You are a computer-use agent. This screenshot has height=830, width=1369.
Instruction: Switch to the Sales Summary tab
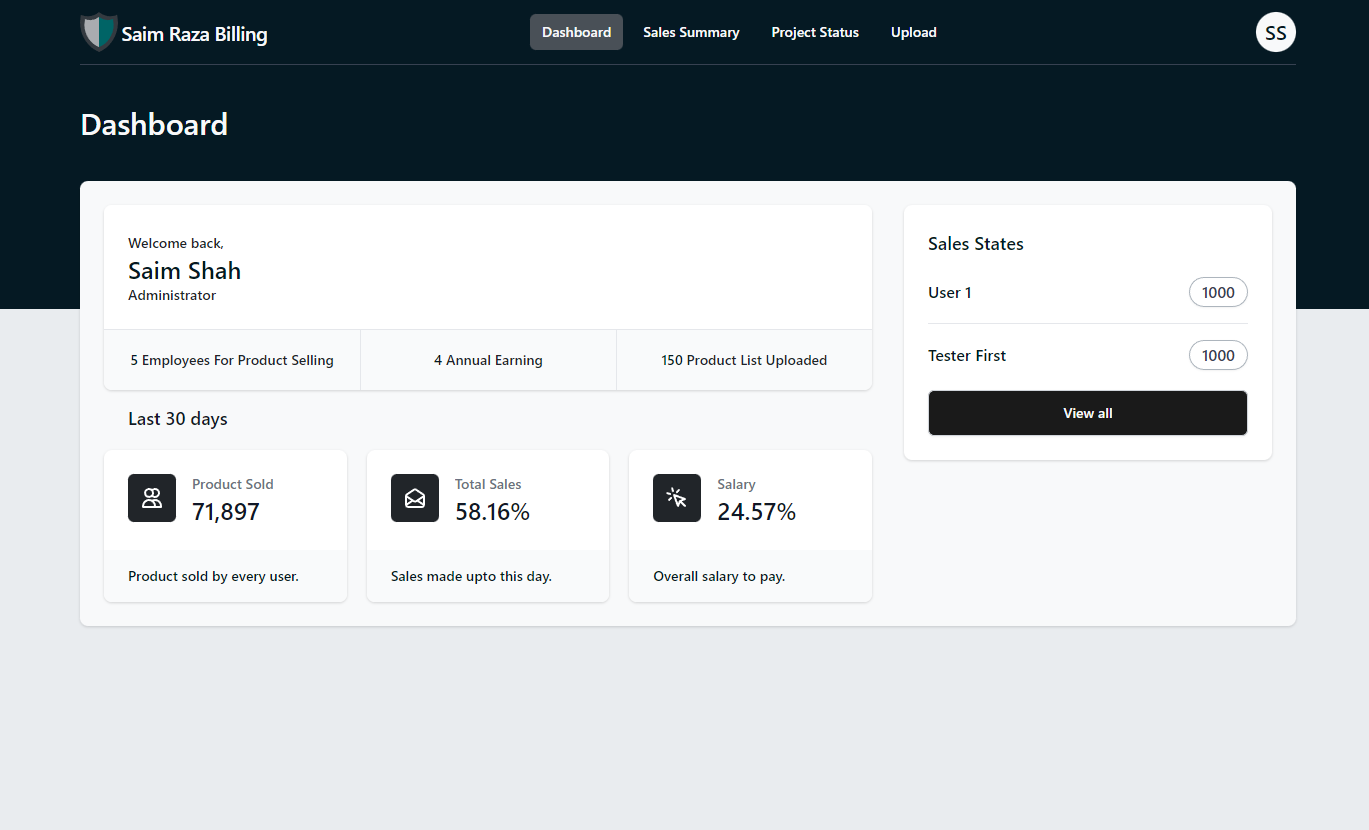[691, 31]
